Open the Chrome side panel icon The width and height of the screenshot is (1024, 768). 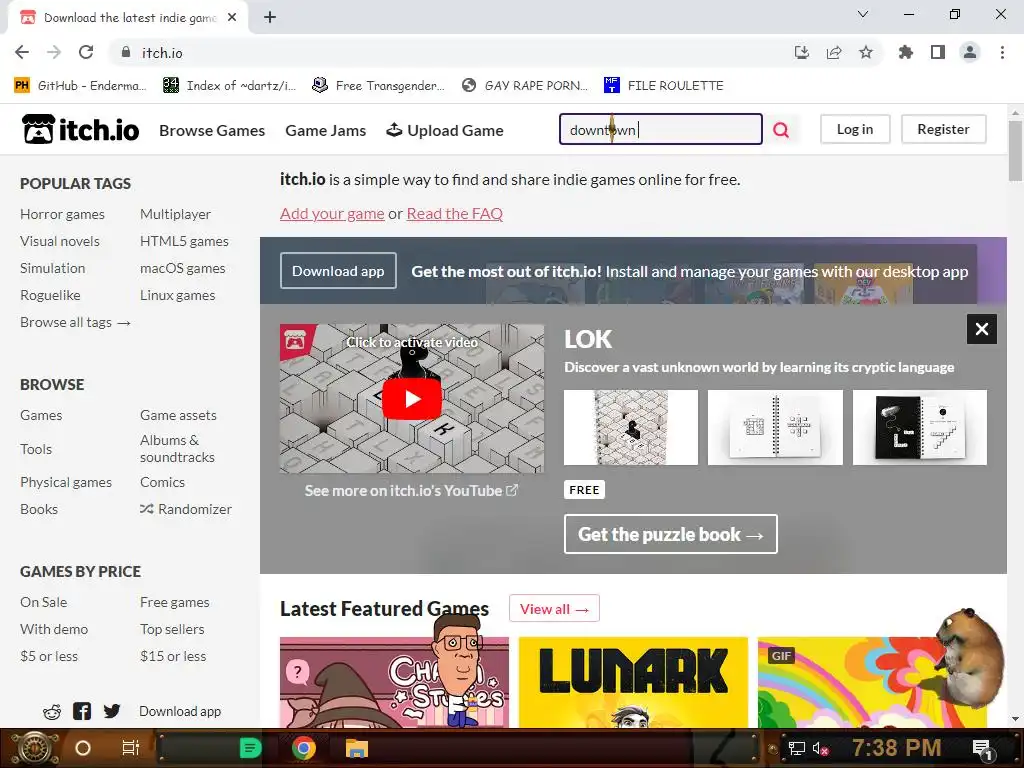(x=938, y=52)
